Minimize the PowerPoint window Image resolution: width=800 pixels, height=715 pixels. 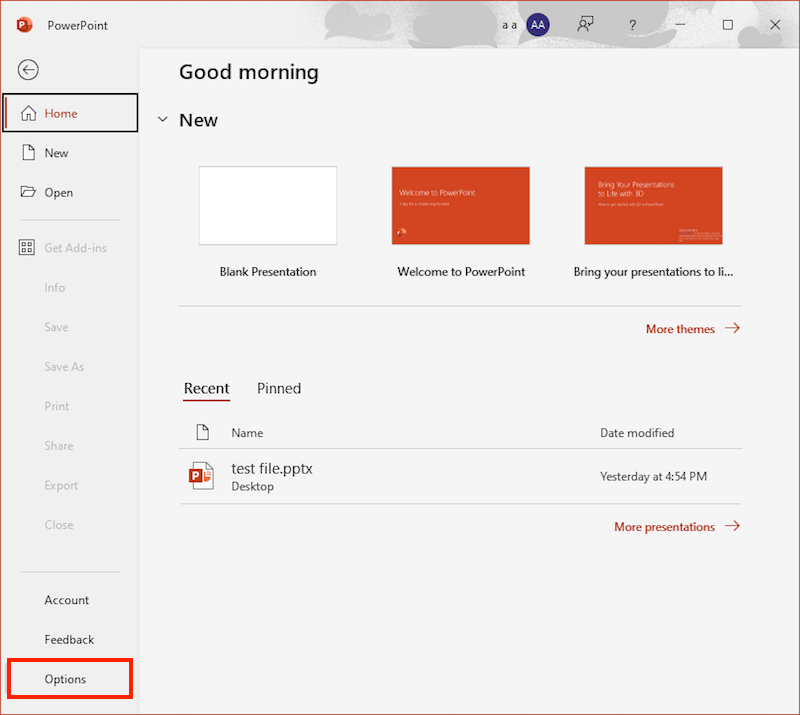[x=680, y=24]
